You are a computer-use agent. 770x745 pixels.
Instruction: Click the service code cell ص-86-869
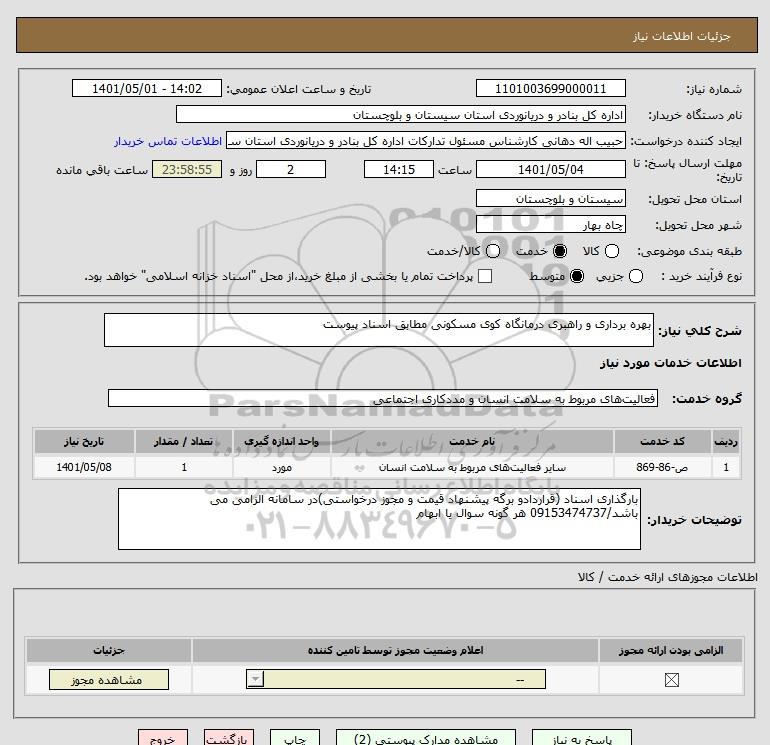pos(662,468)
